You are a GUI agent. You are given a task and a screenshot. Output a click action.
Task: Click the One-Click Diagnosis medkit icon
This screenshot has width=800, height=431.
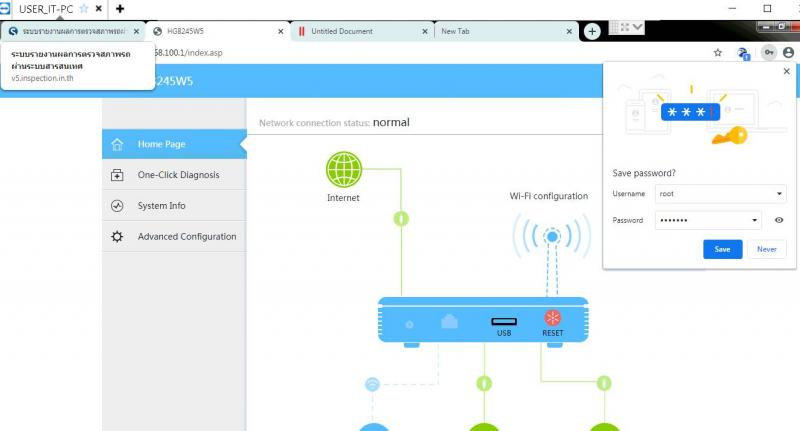point(117,175)
